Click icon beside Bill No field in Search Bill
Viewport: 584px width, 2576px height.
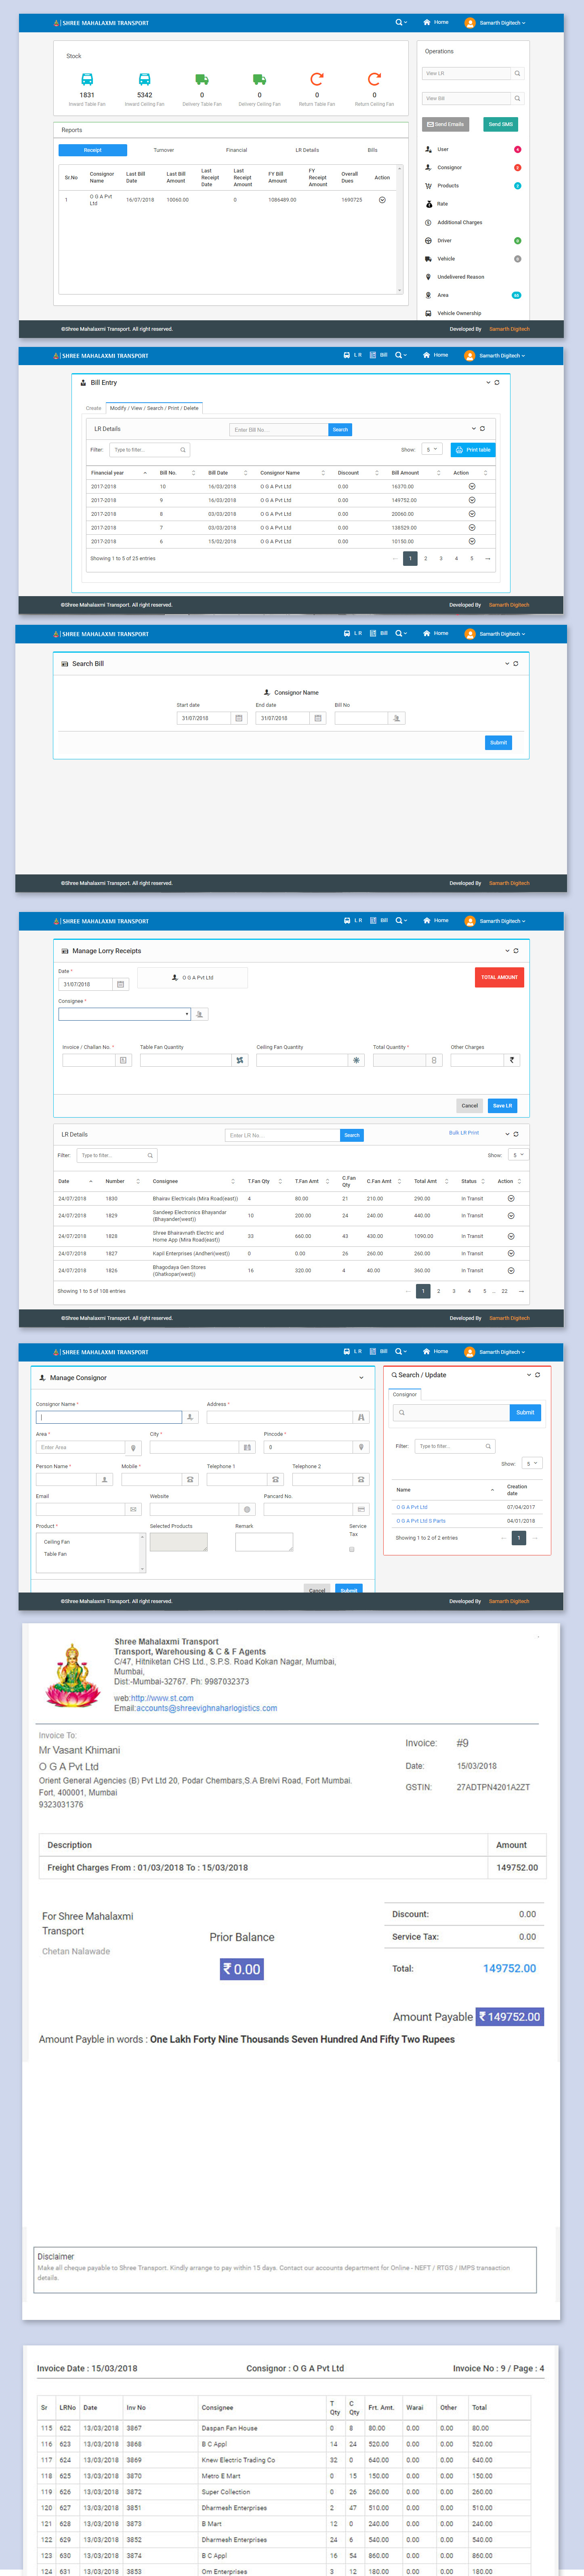397,718
